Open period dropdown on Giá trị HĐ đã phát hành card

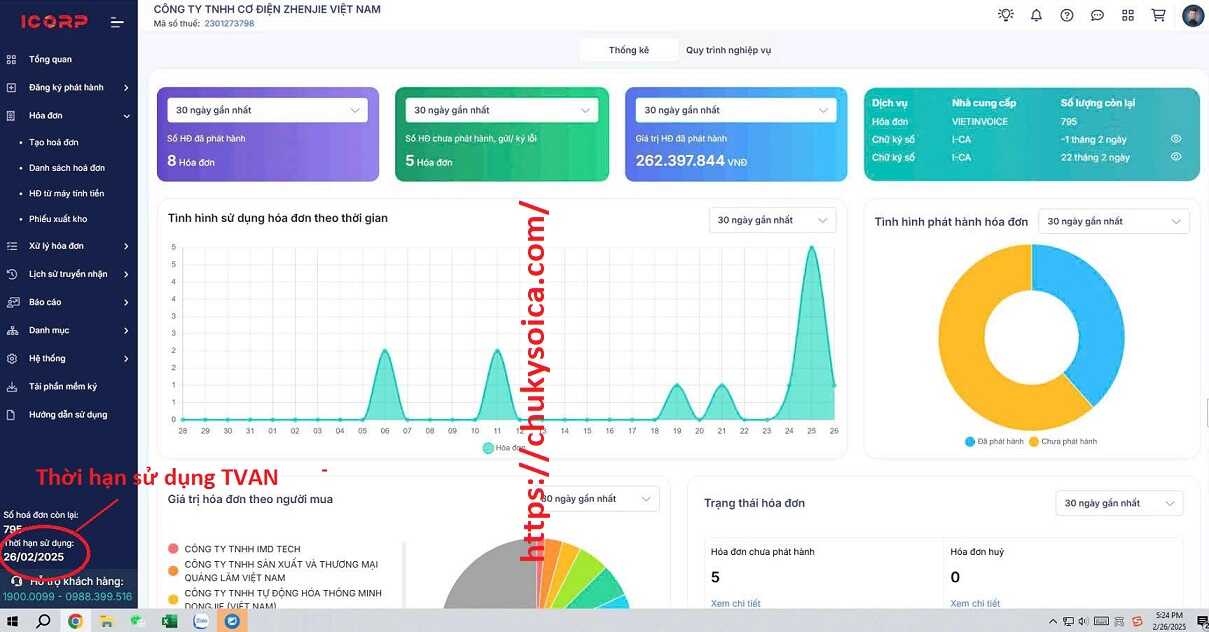[x=736, y=110]
